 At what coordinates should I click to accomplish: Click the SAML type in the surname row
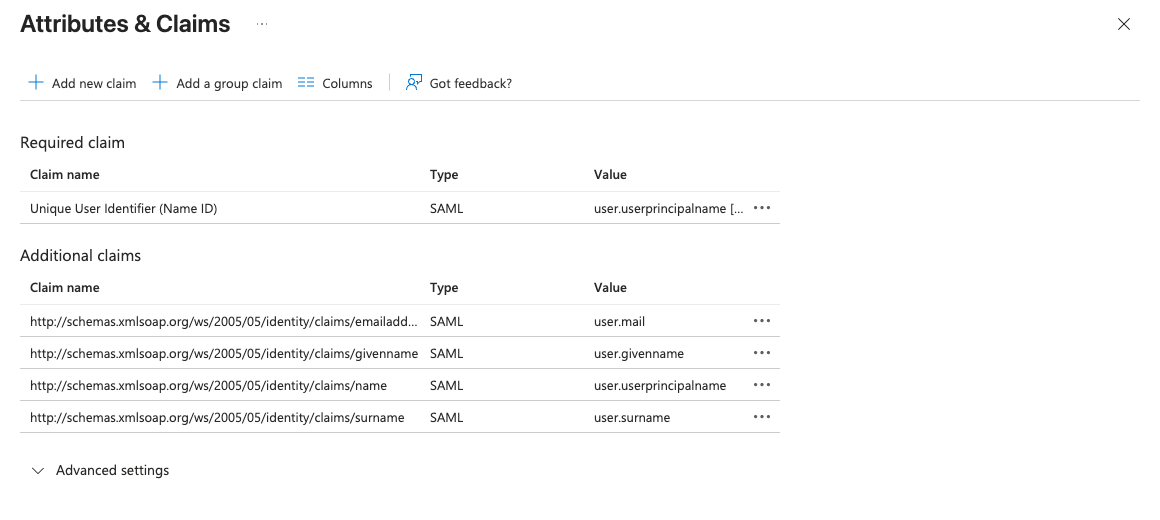pyautogui.click(x=446, y=417)
